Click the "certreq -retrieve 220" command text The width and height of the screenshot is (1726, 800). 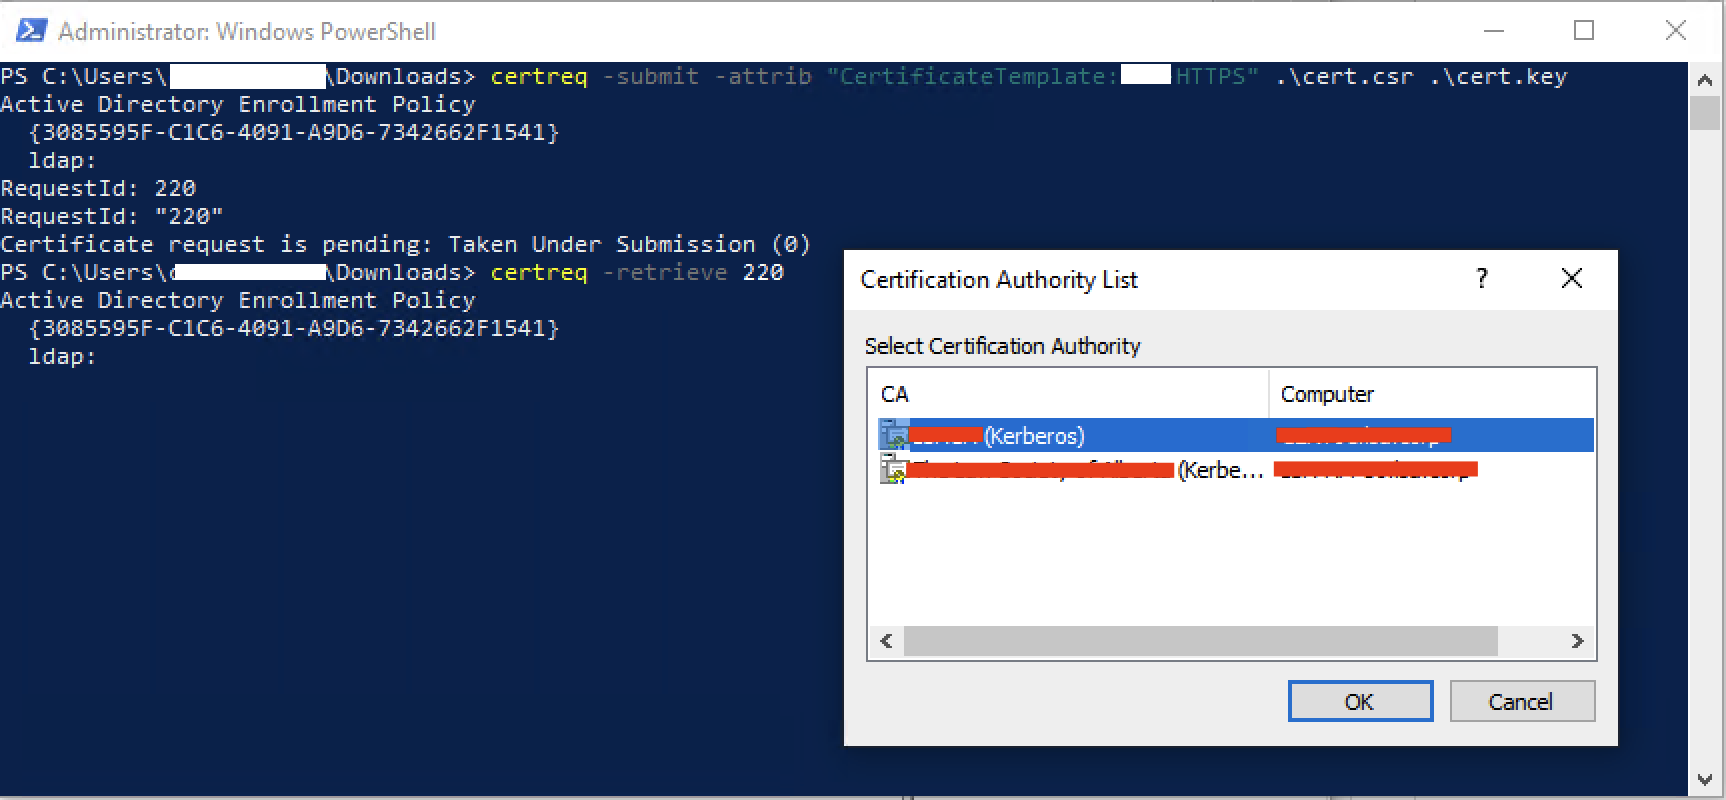coord(637,272)
